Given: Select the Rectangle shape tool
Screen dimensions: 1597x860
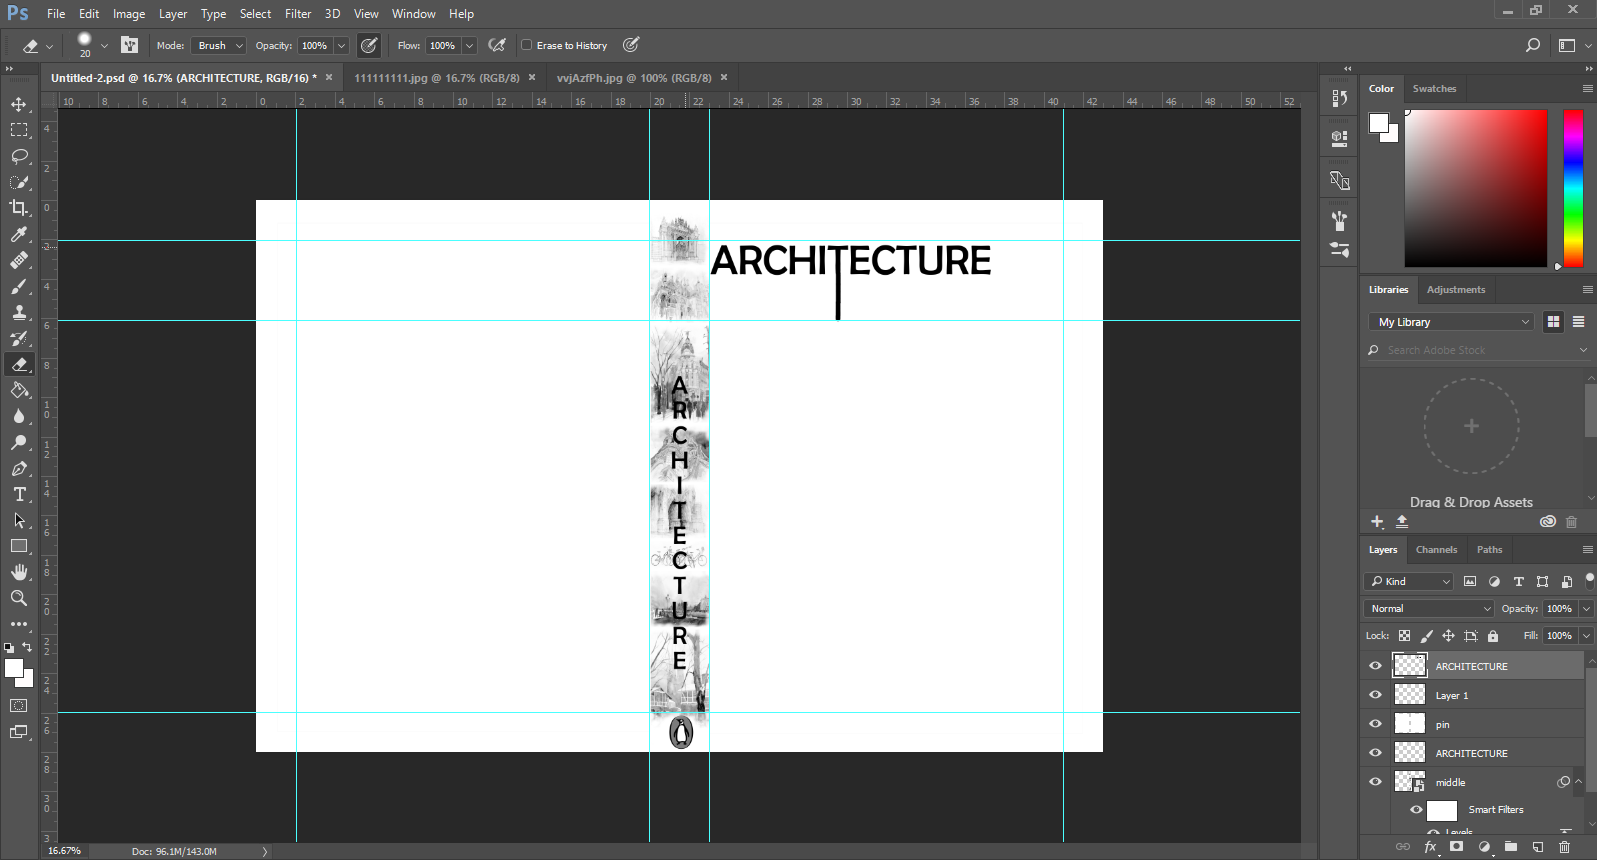Looking at the screenshot, I should coord(19,546).
